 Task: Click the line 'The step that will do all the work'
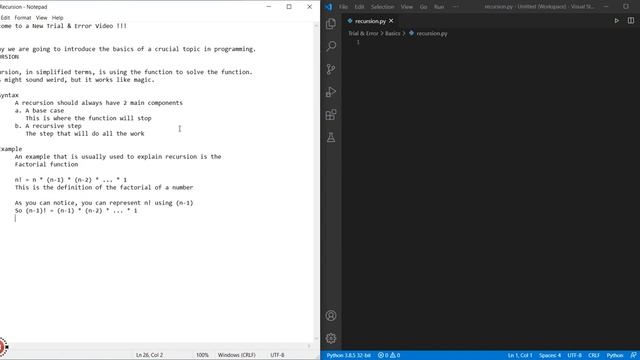click(x=84, y=134)
